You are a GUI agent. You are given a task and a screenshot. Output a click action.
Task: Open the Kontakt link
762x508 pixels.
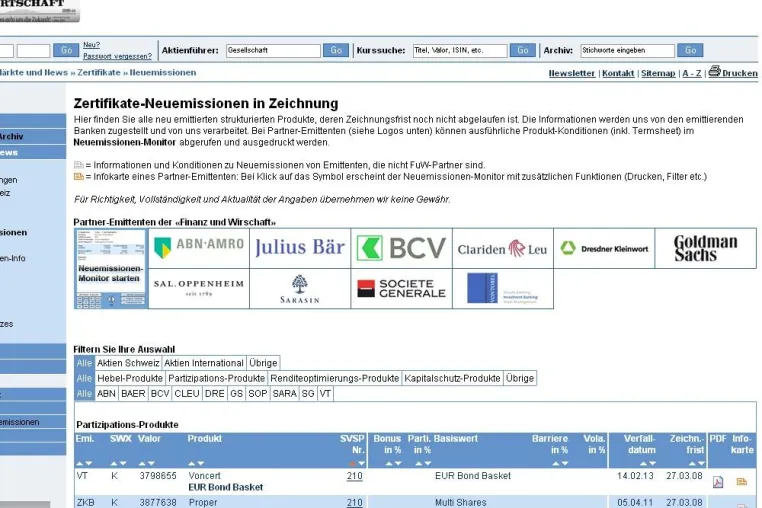618,73
